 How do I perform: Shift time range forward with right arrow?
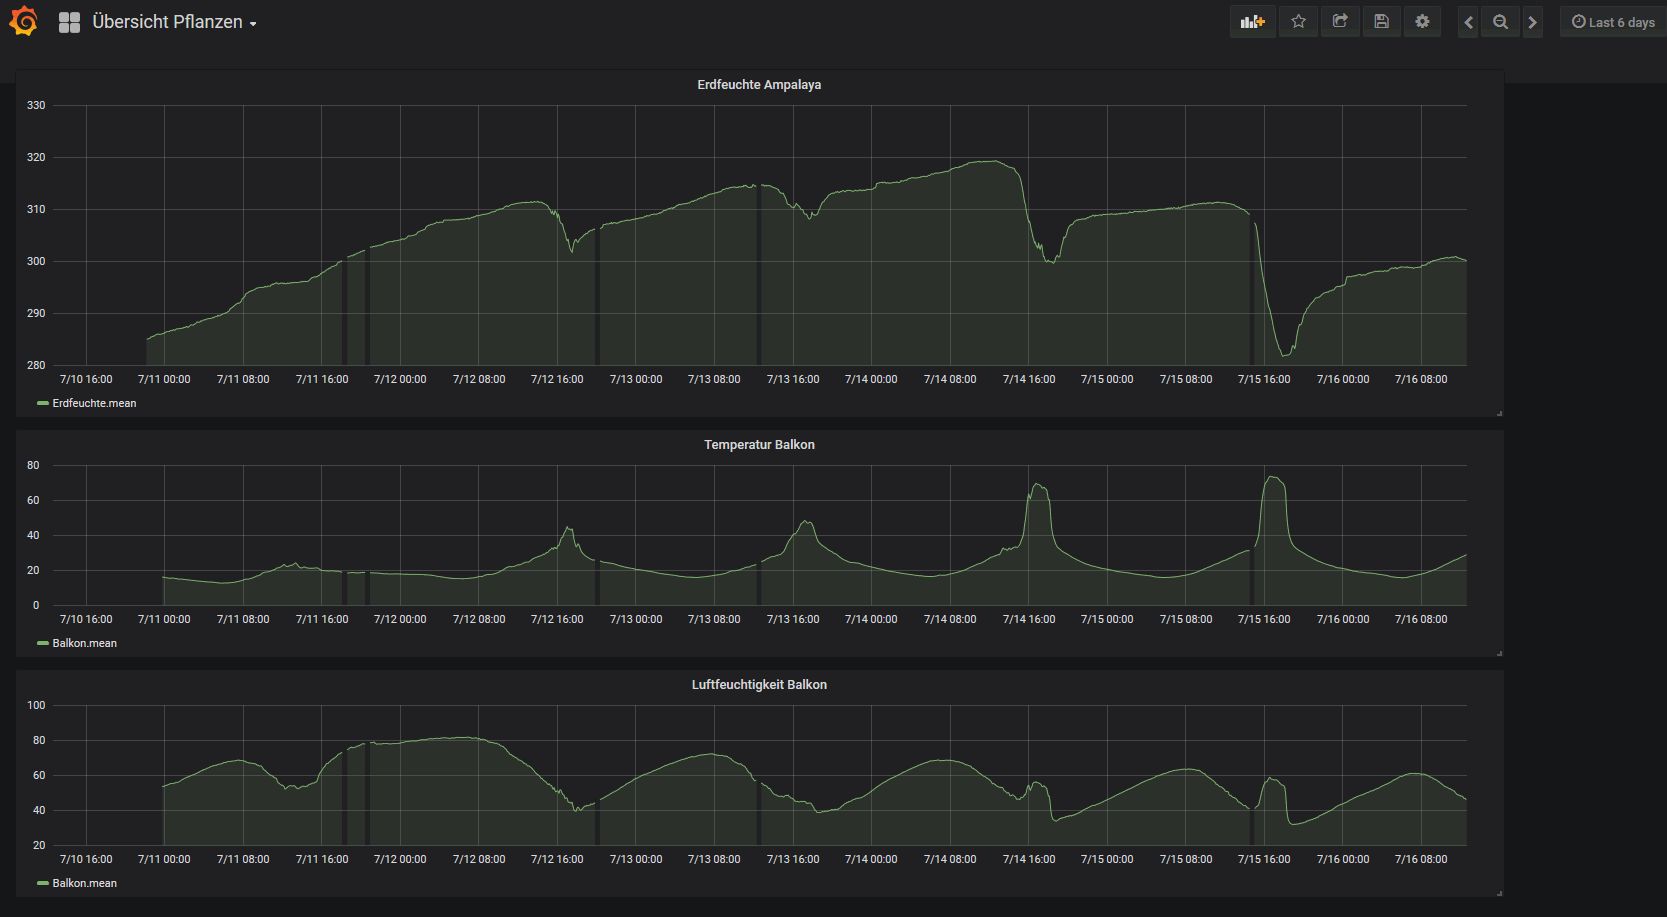point(1532,22)
